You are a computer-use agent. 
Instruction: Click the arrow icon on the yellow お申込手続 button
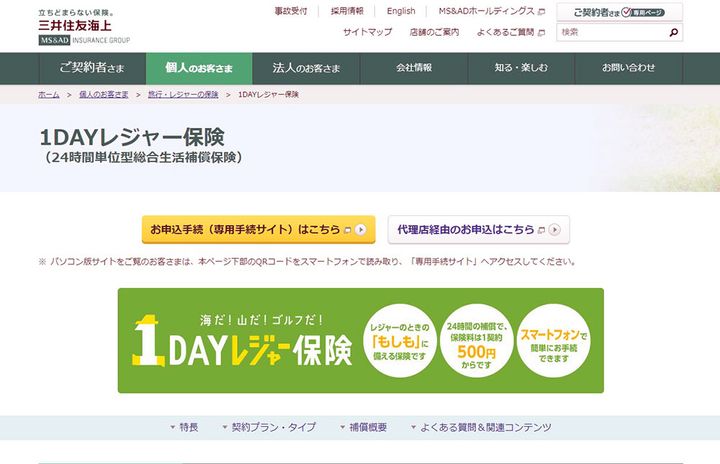point(361,229)
